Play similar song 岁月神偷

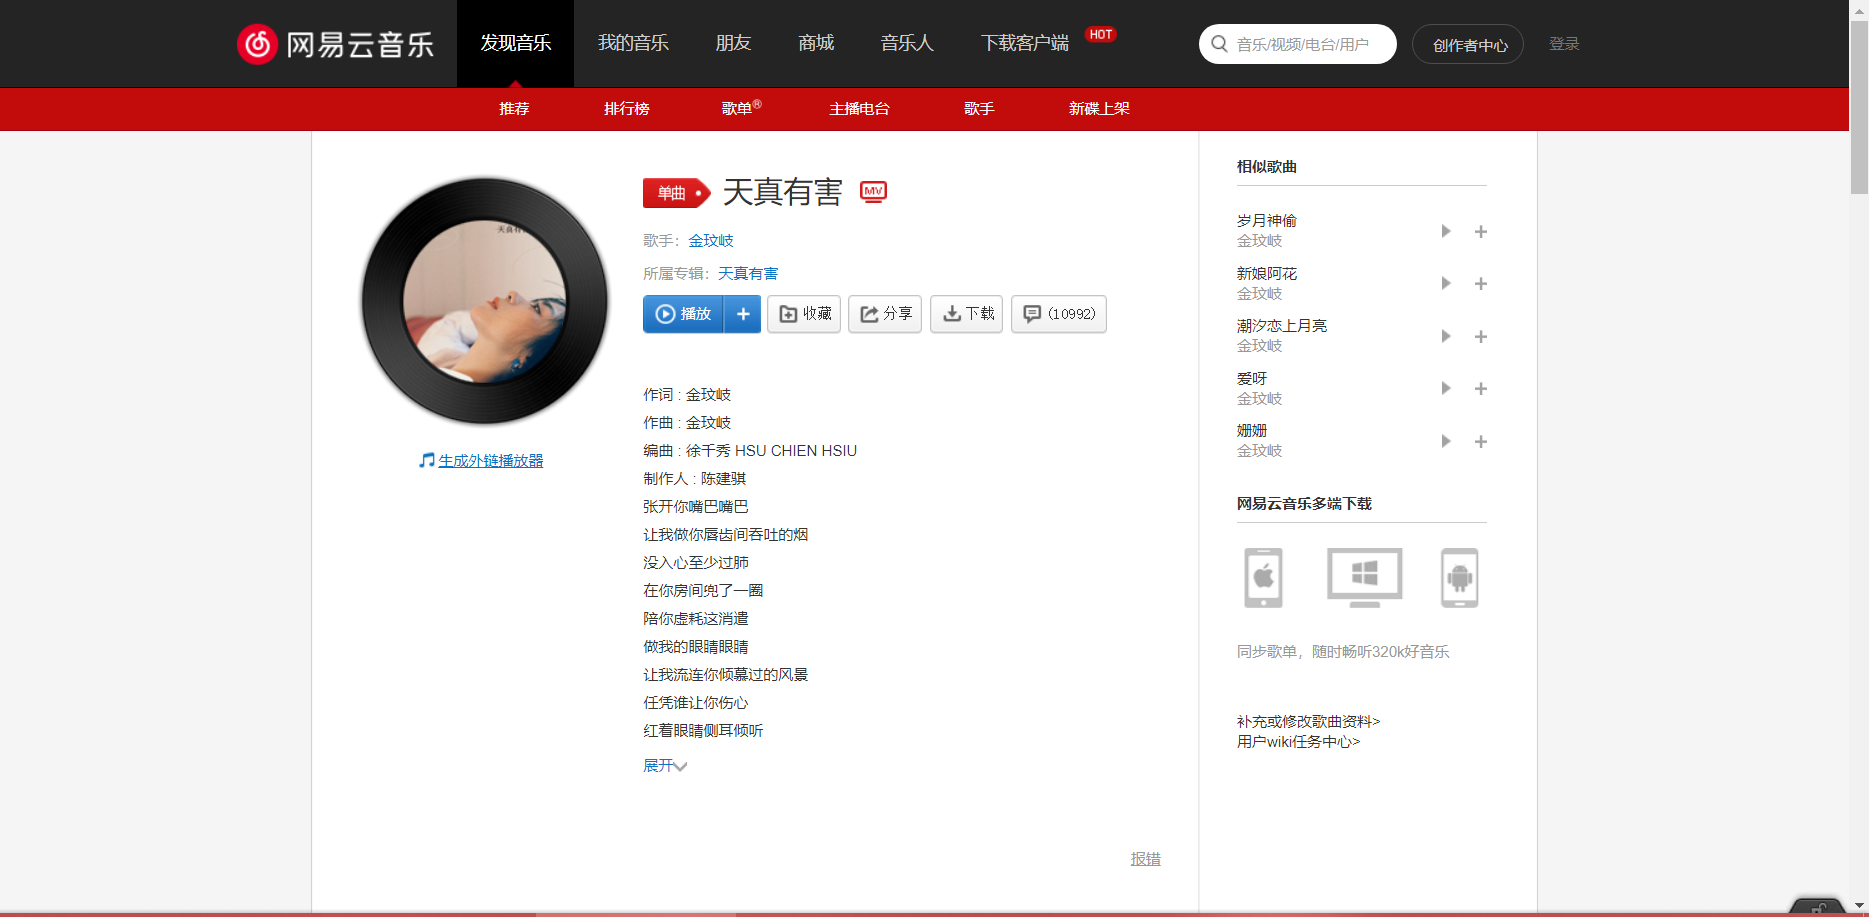click(x=1445, y=231)
